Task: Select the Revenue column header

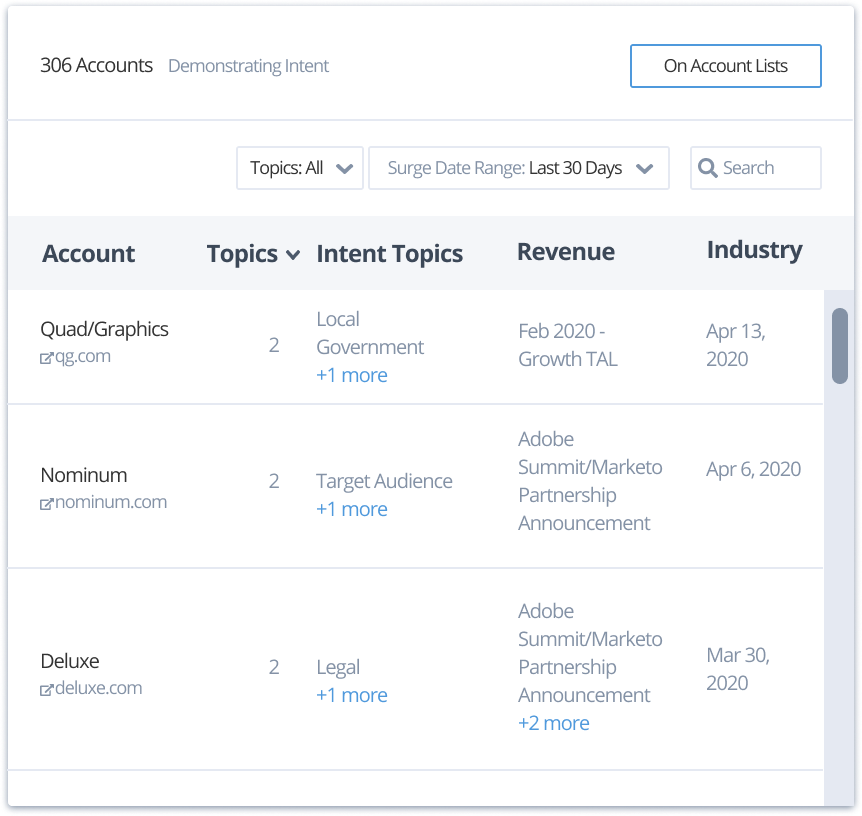Action: click(565, 251)
